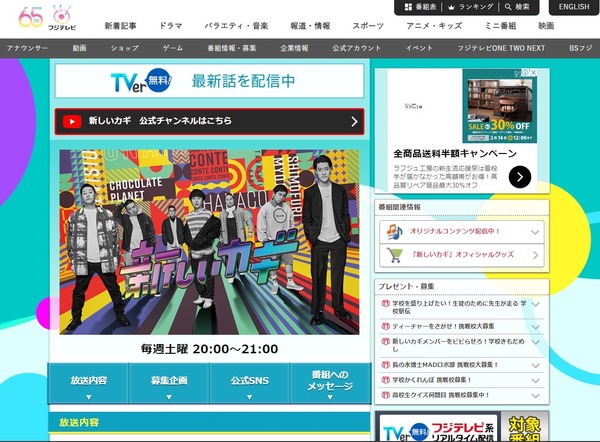This screenshot has width=600, height=442.
Task: Click the 毎週土曜 20:00〜21:00 text
Action: [209, 349]
